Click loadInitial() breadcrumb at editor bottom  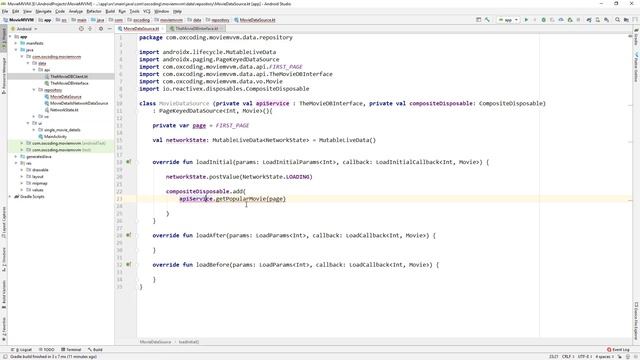(189, 342)
